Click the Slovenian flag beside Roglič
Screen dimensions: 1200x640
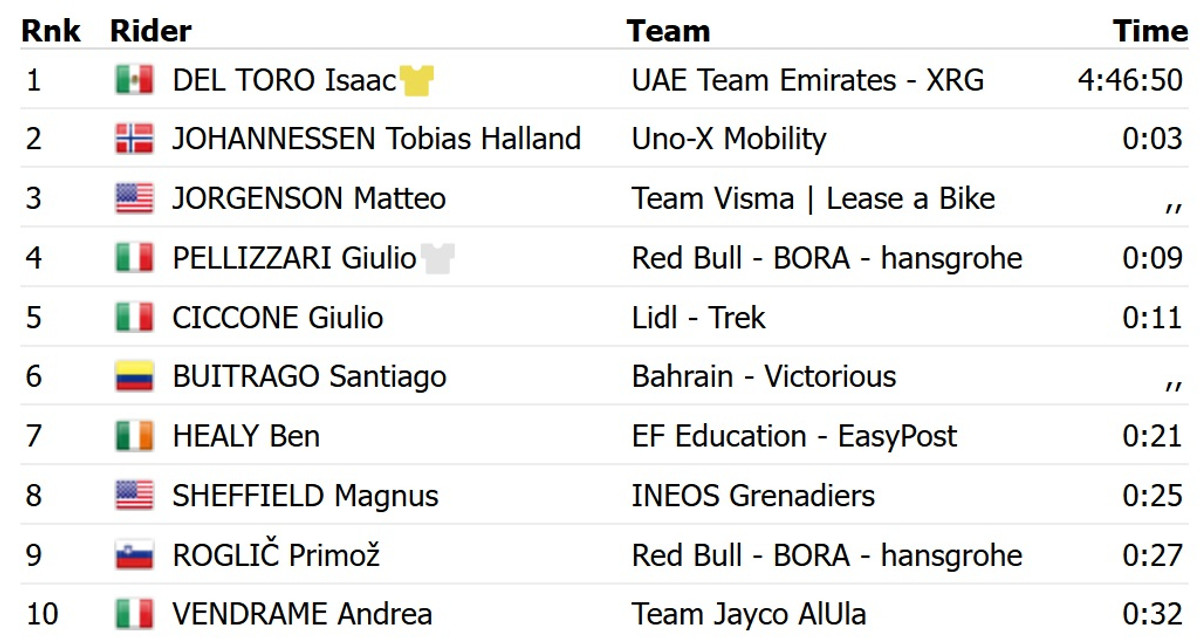coord(134,555)
